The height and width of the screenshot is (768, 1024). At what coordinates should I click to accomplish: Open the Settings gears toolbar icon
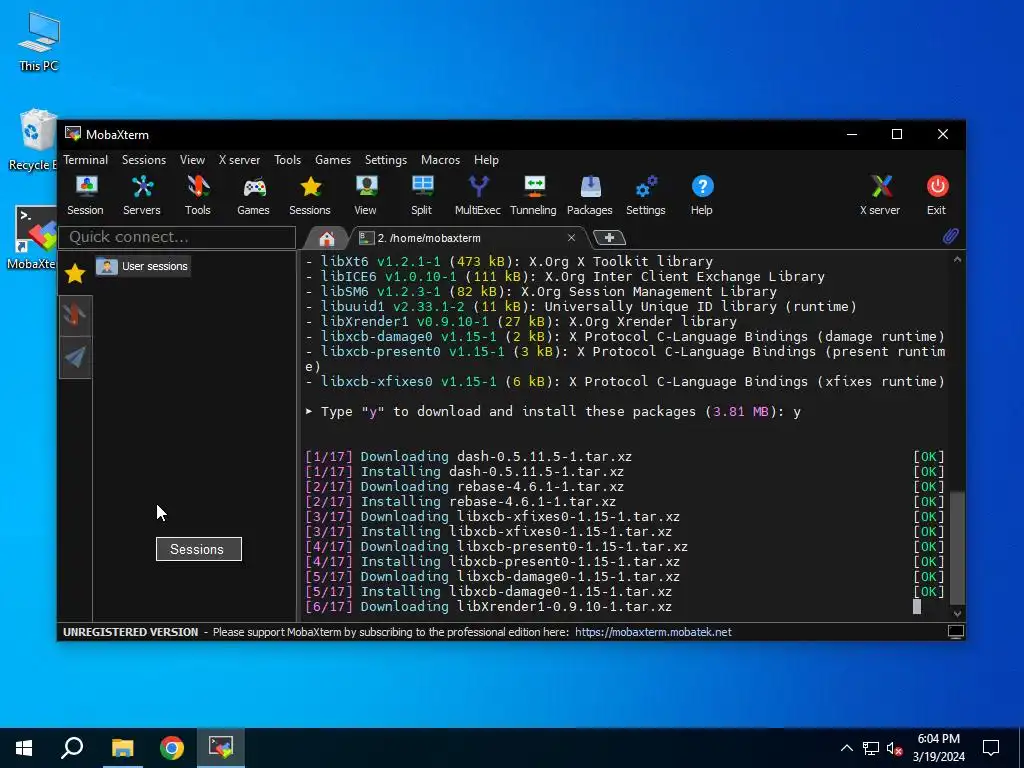[x=646, y=195]
